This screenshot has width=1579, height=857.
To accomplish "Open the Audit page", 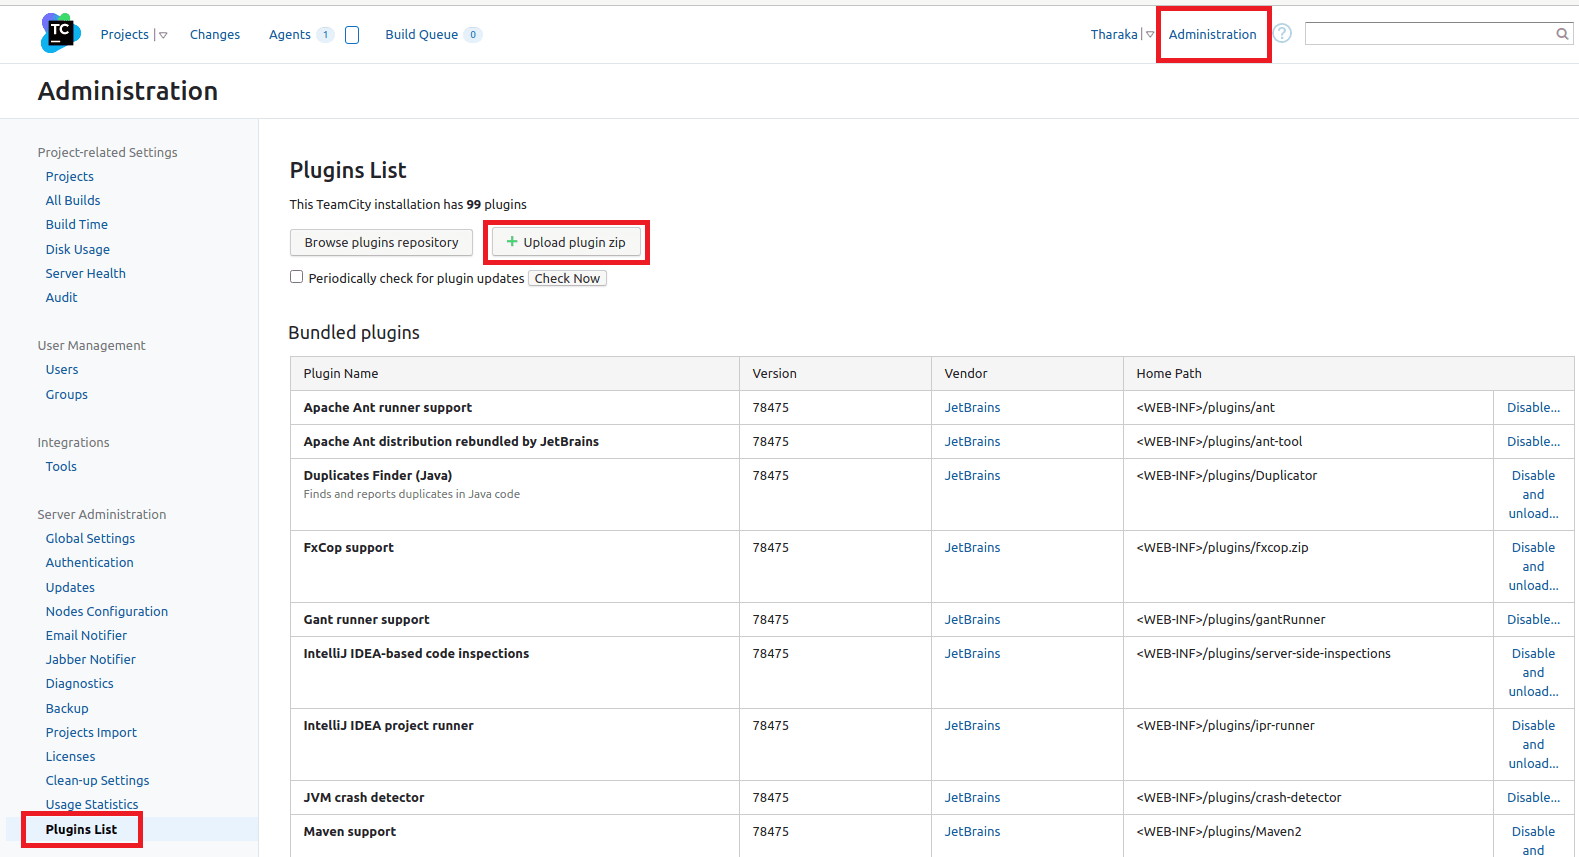I will click(61, 297).
